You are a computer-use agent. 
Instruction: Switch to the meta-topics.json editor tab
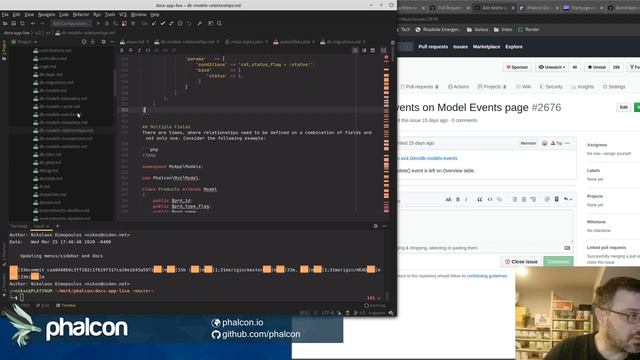(x=246, y=42)
